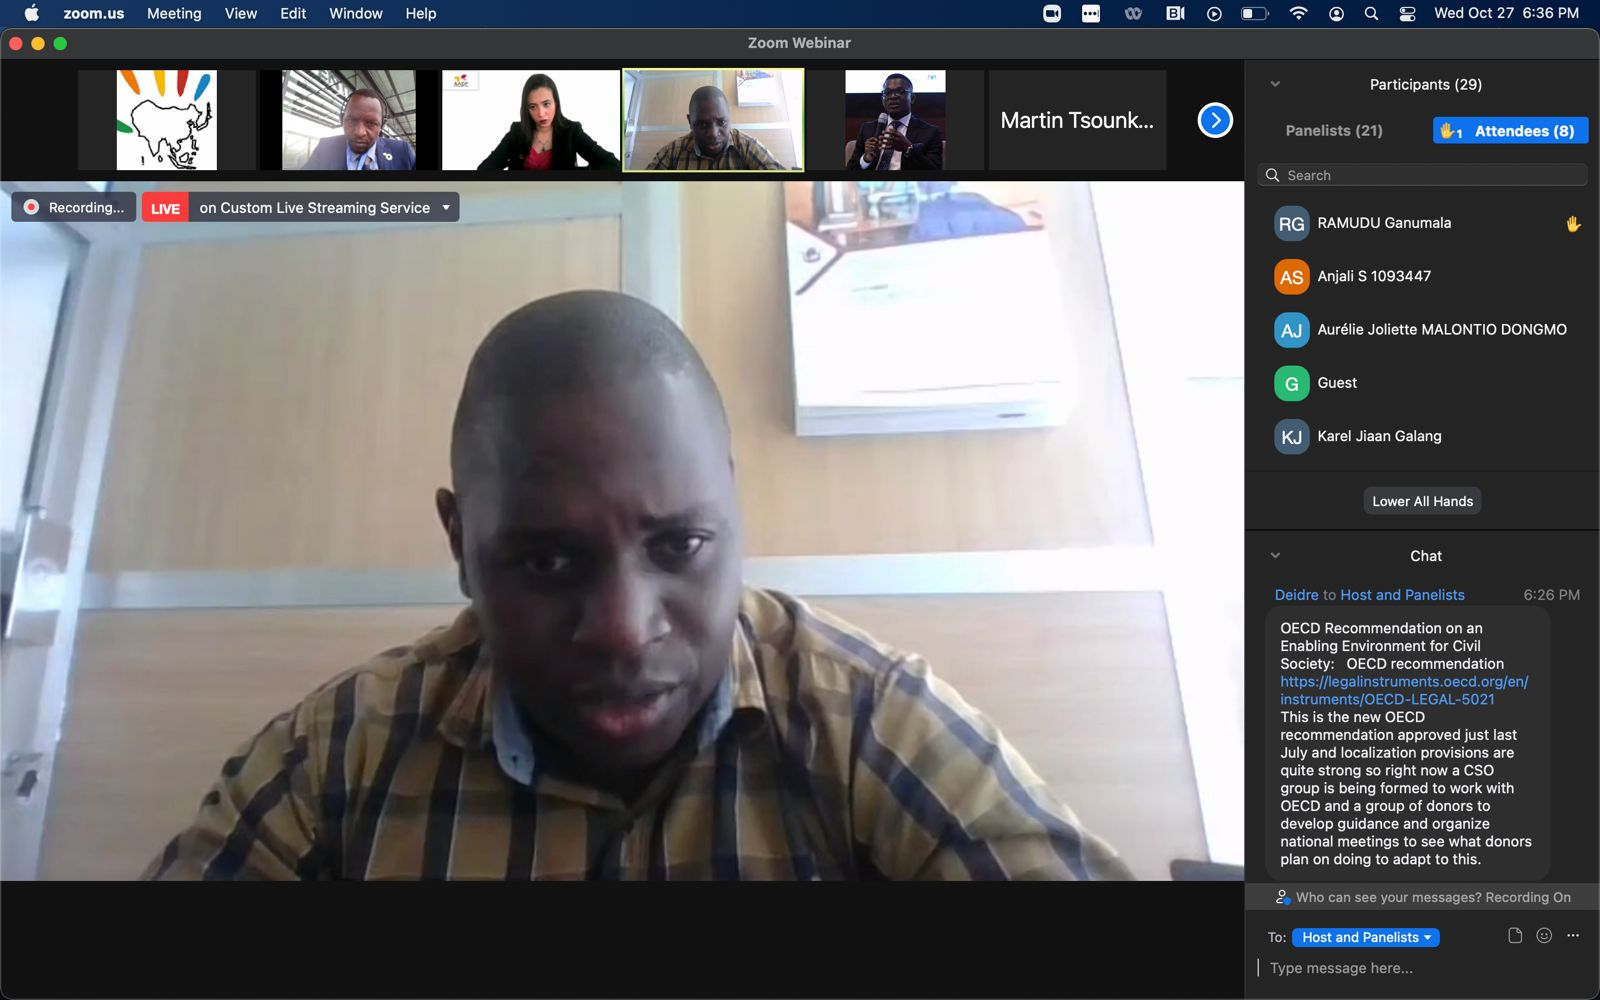
Task: Select the woman in black blazer thumbnail
Action: (x=531, y=120)
